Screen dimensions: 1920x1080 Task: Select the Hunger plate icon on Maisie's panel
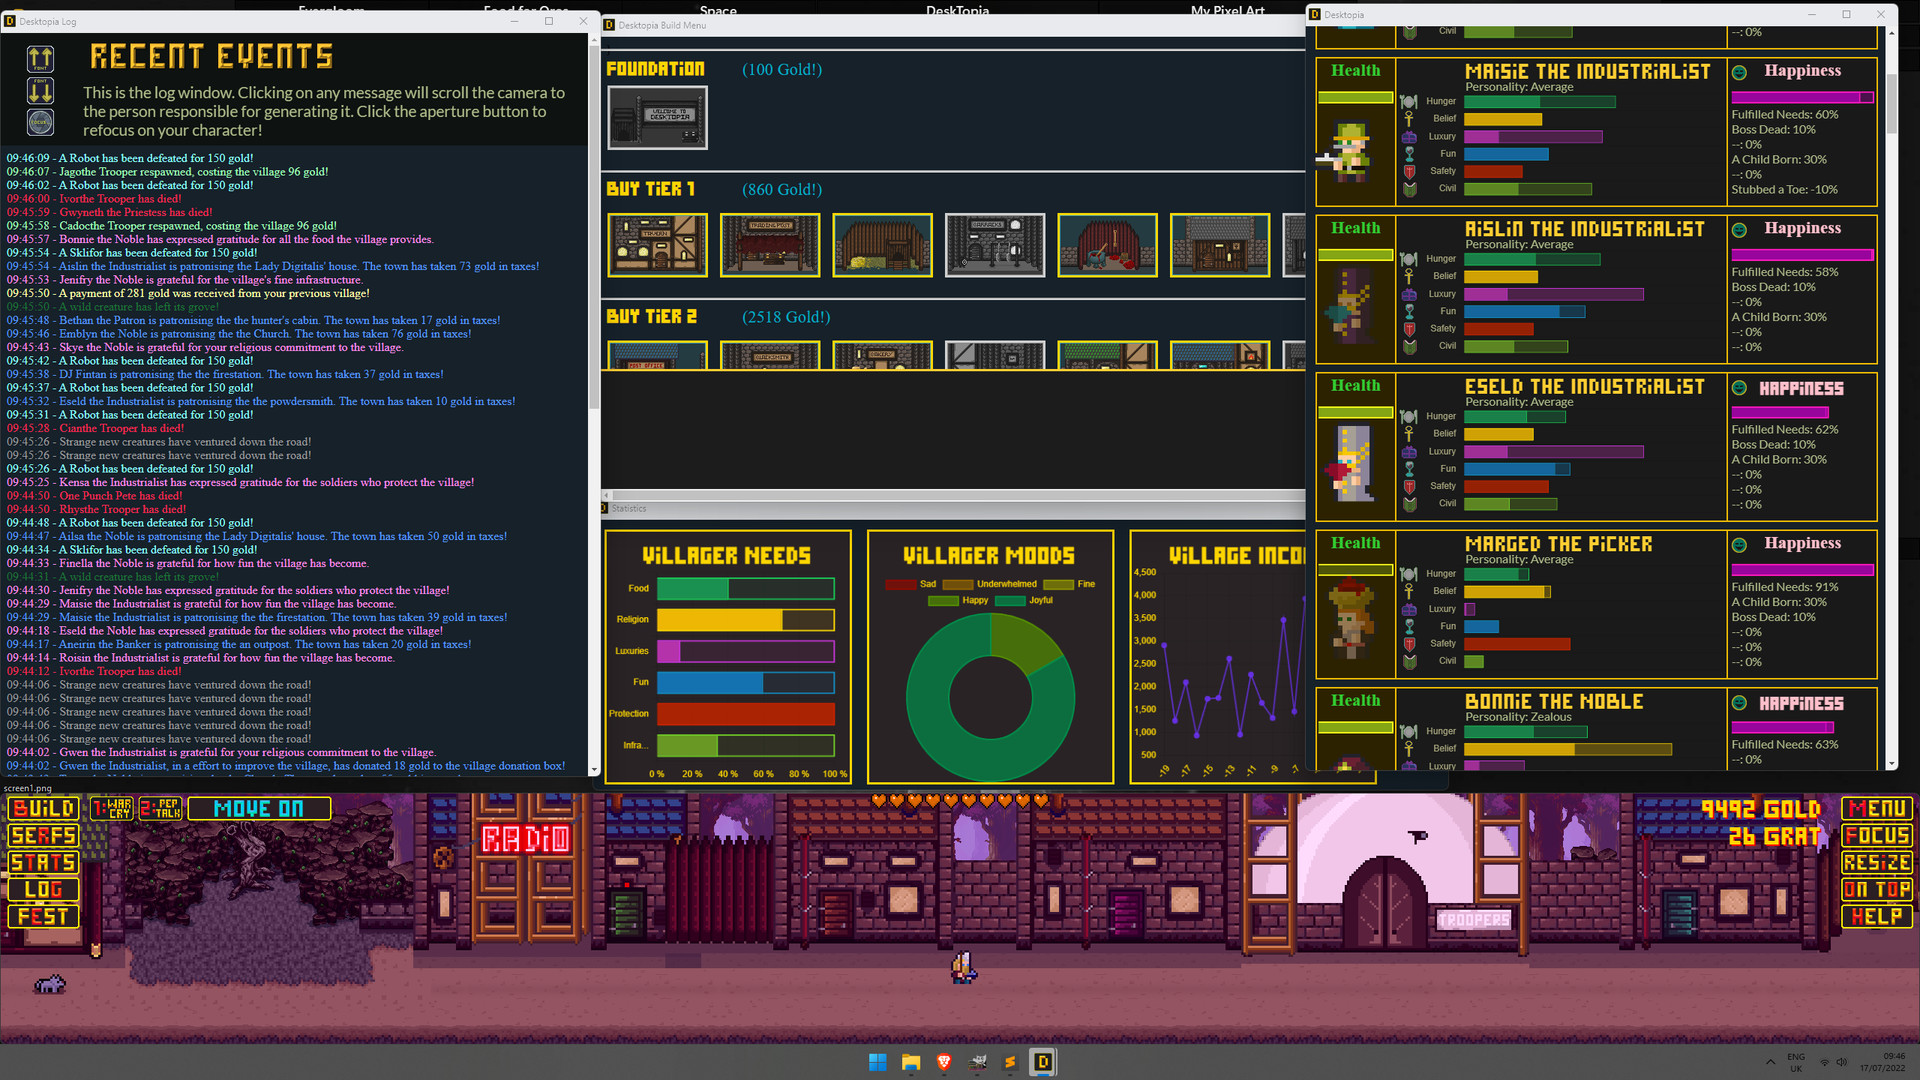click(x=1409, y=101)
